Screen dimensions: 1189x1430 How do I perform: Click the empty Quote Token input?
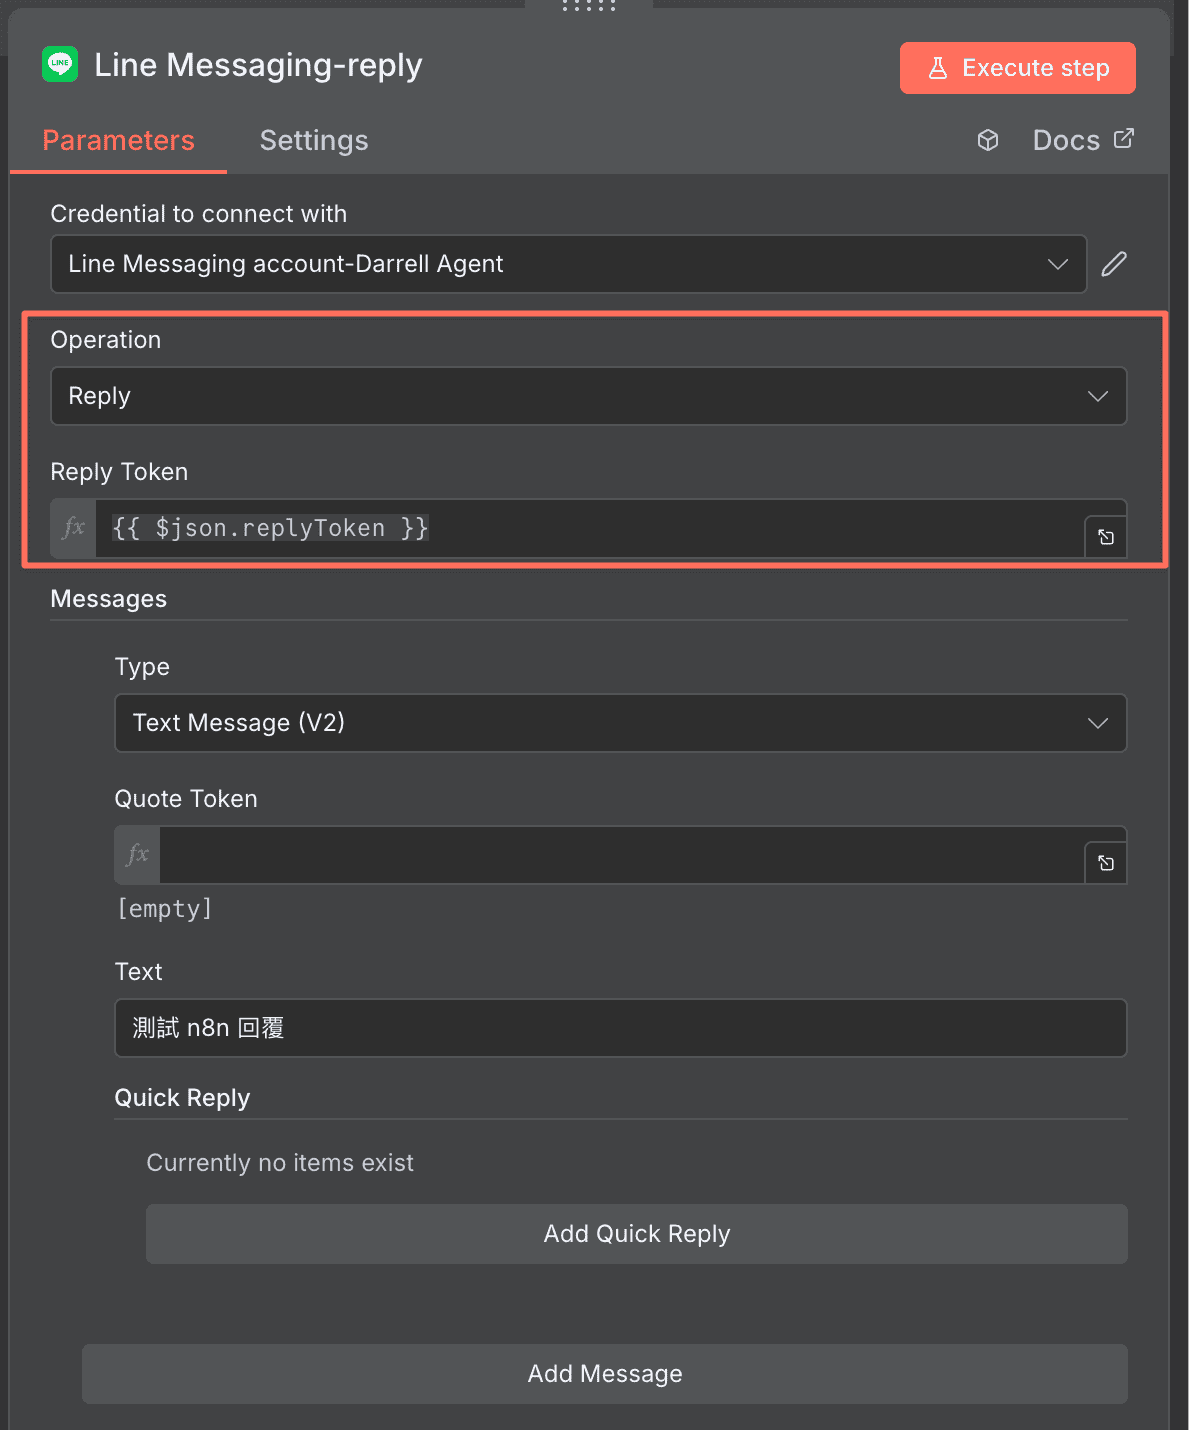pyautogui.click(x=620, y=855)
